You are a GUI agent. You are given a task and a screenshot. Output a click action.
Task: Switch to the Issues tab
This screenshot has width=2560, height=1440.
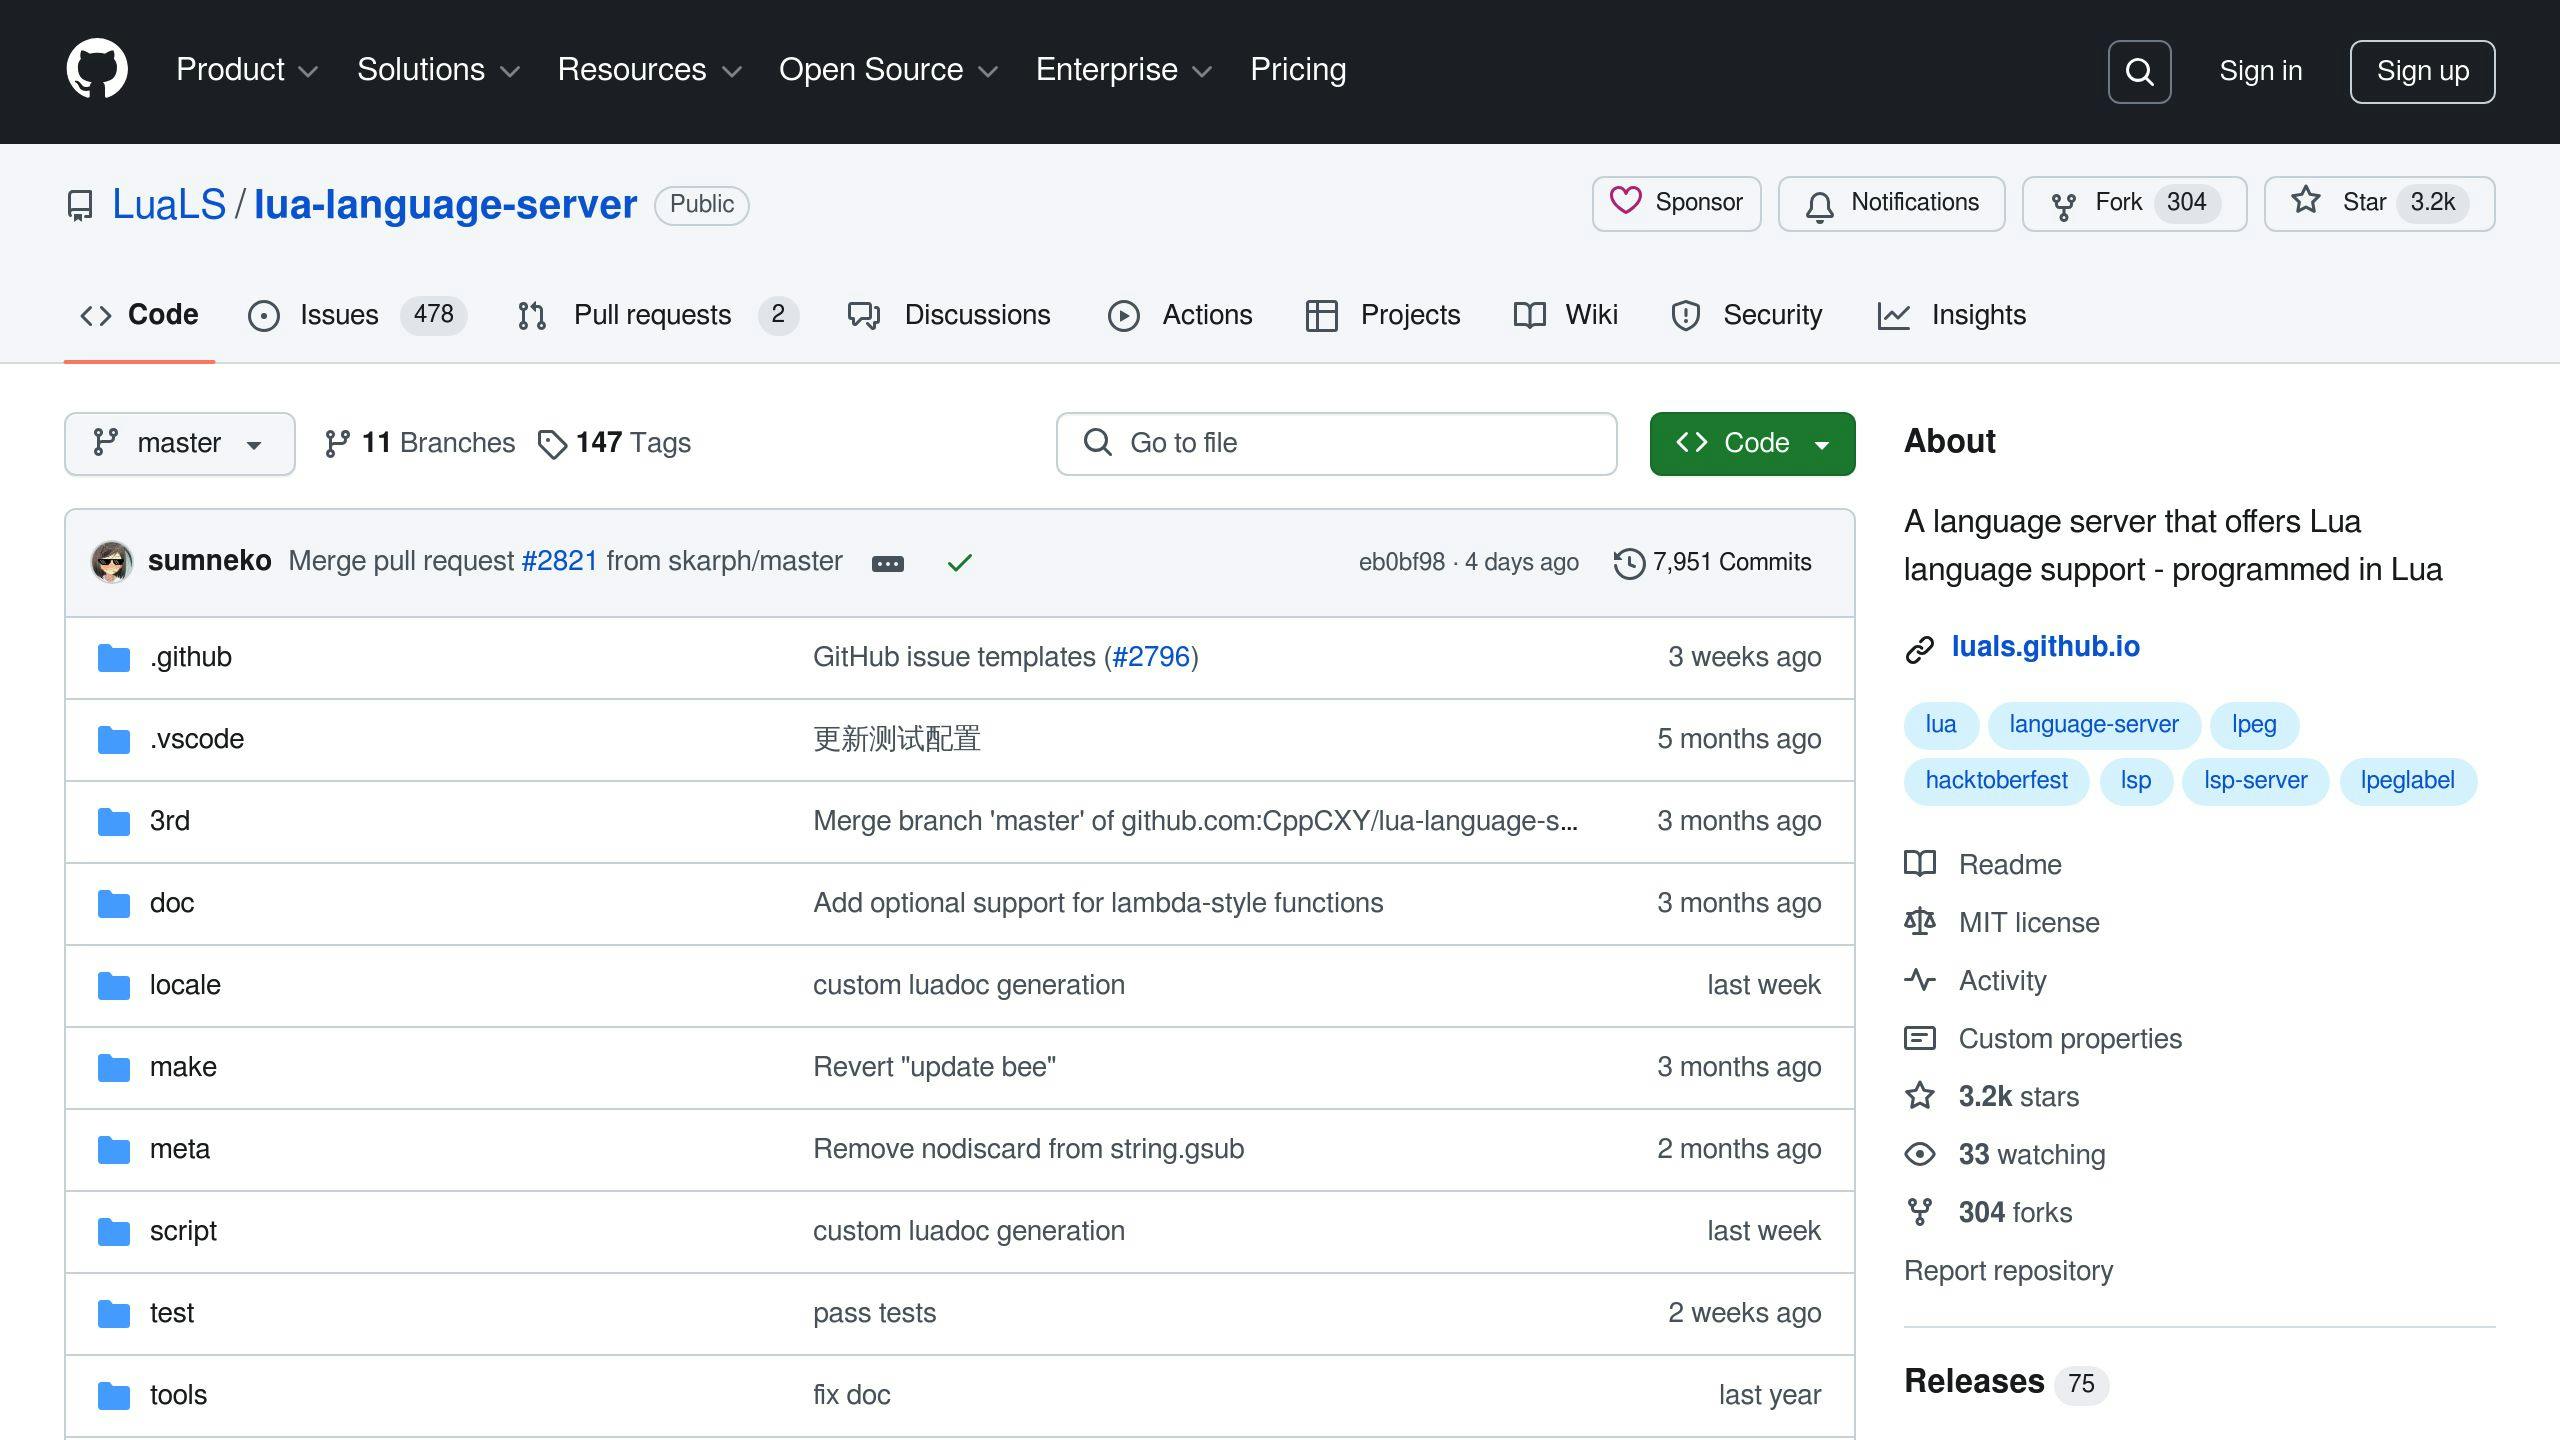click(357, 316)
